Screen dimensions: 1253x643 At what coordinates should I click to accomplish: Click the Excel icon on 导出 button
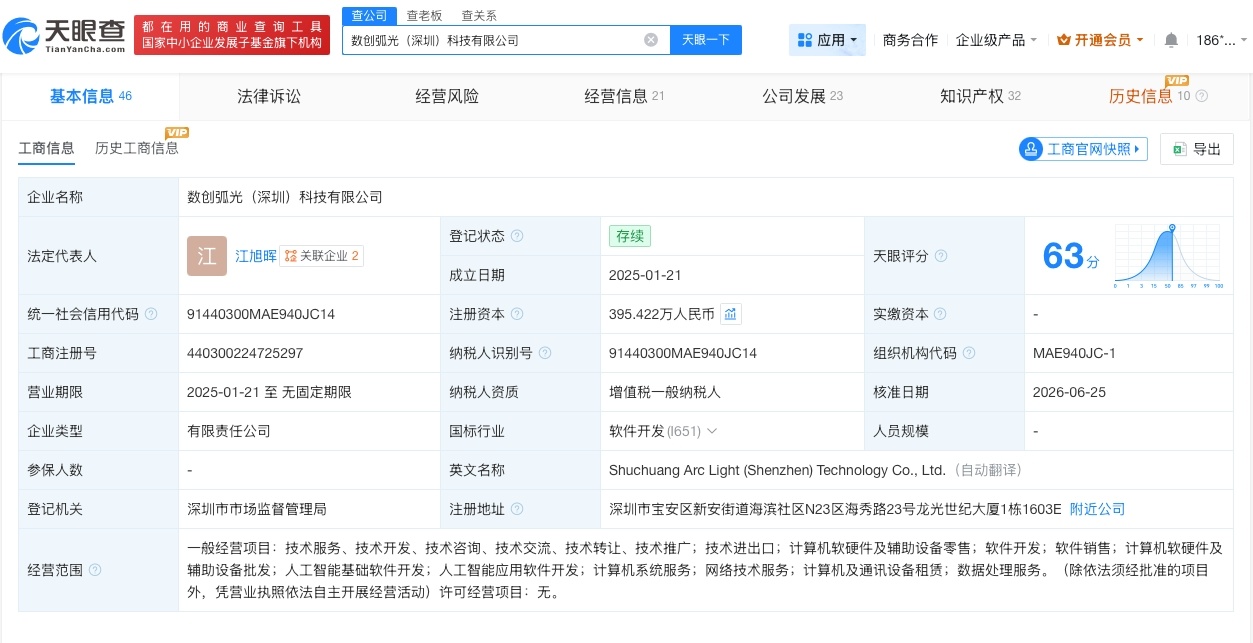(x=1179, y=149)
